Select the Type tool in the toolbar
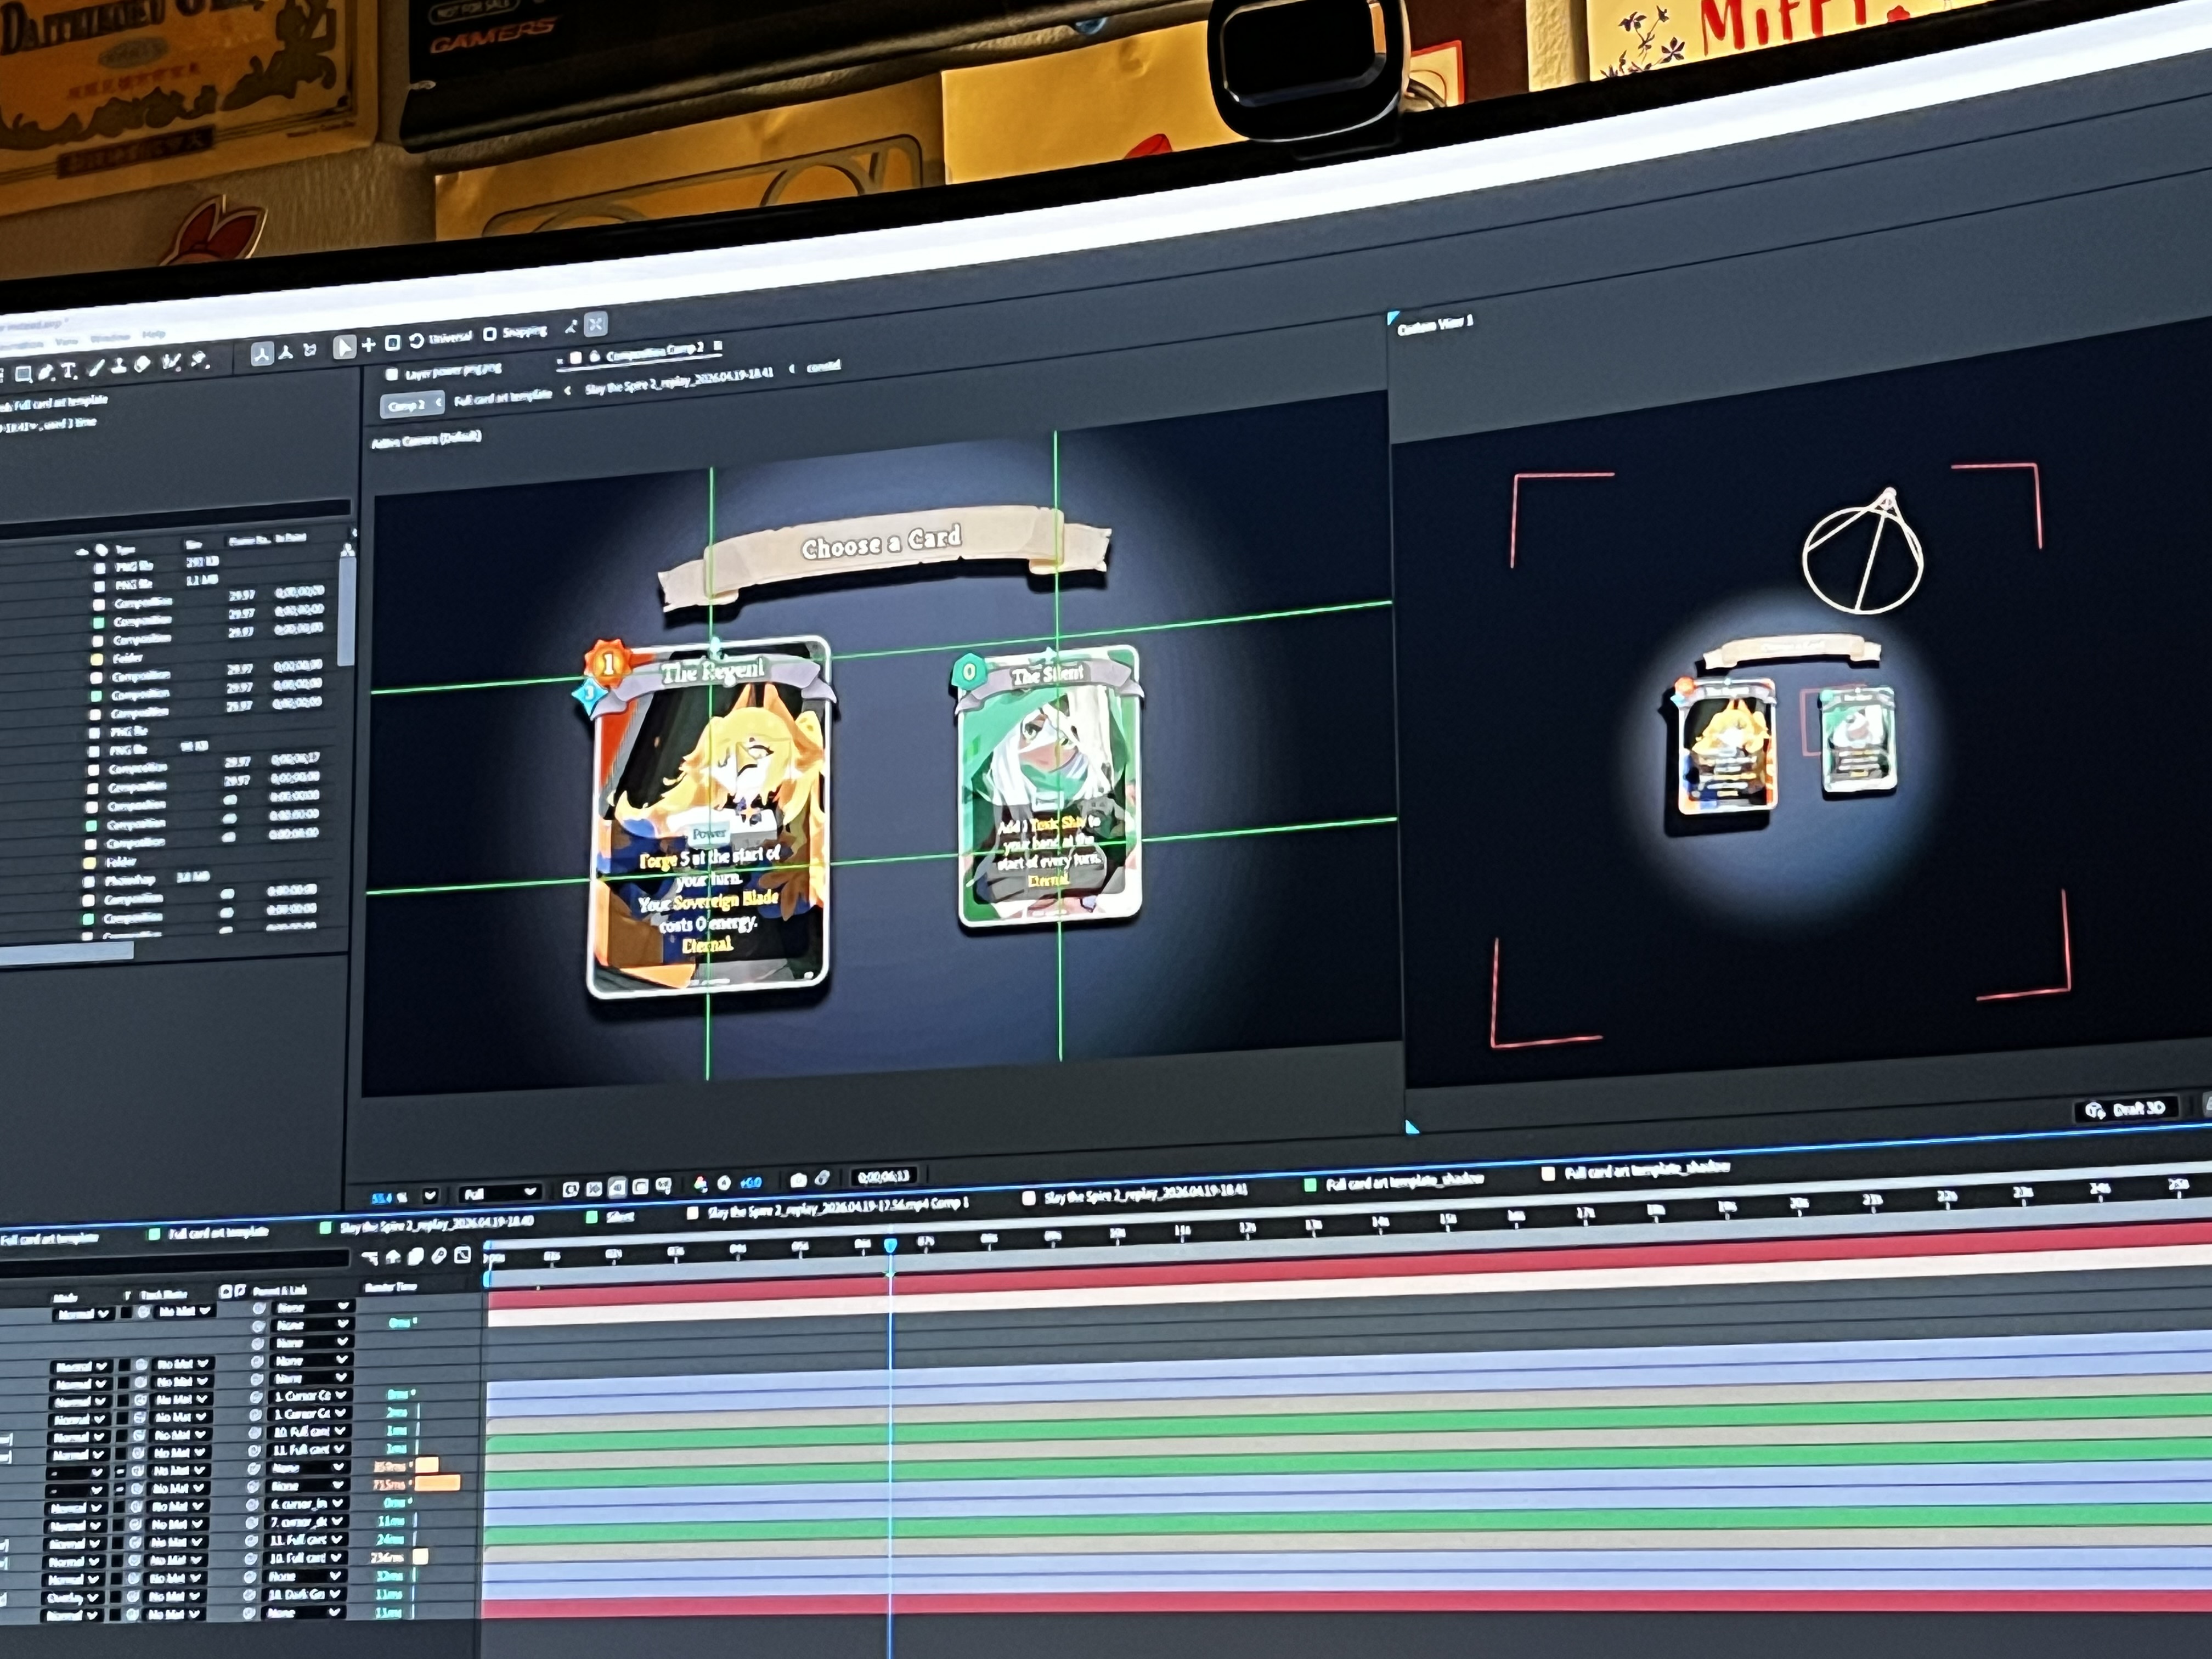The width and height of the screenshot is (2212, 1659). point(68,371)
